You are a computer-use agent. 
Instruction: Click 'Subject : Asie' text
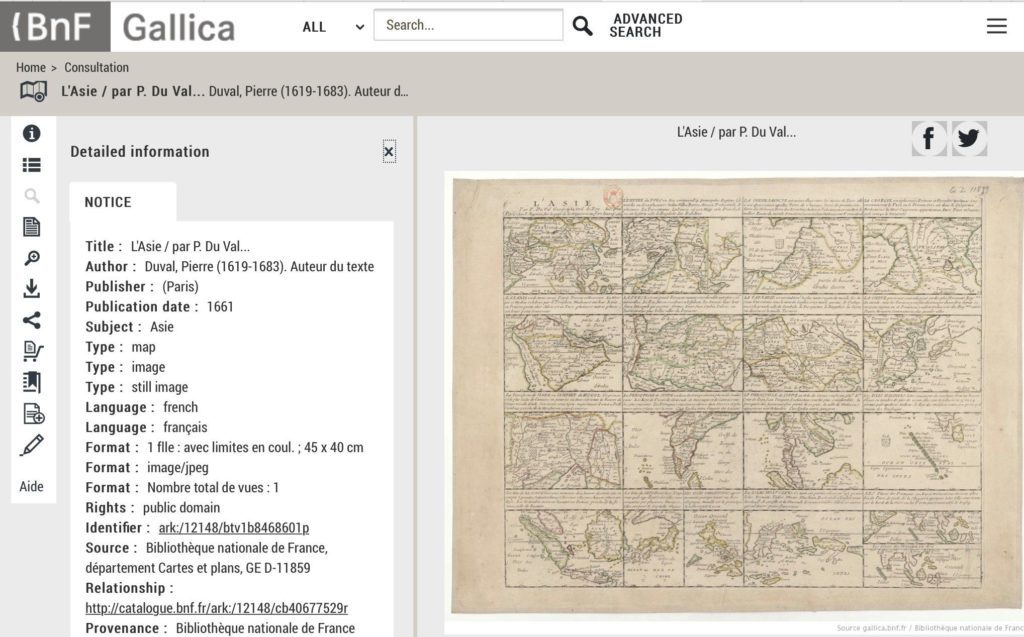(x=129, y=327)
